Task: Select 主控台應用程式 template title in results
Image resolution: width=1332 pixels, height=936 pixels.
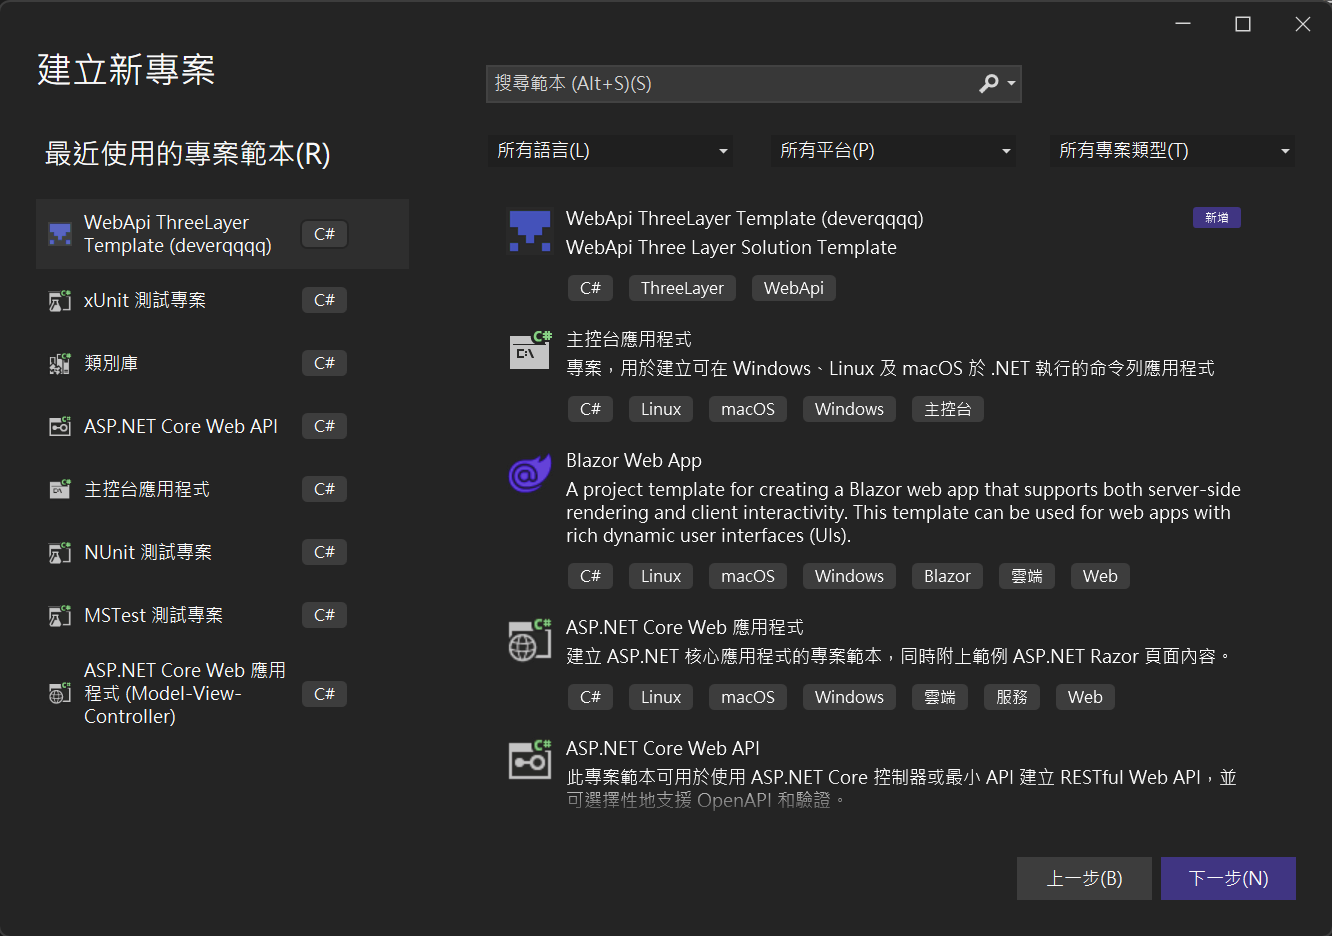Action: click(629, 339)
